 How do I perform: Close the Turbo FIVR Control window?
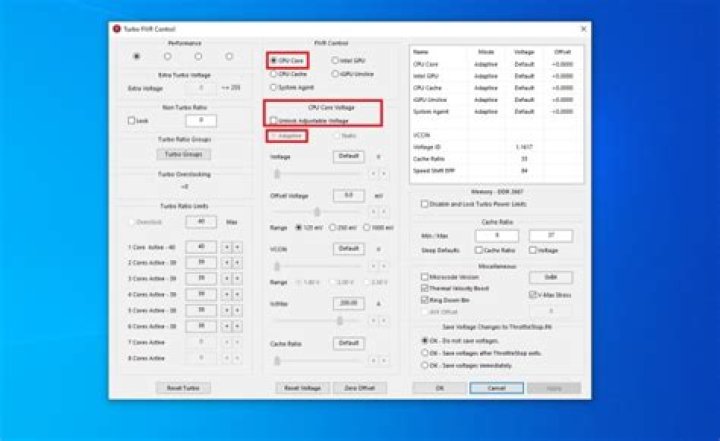pyautogui.click(x=583, y=28)
